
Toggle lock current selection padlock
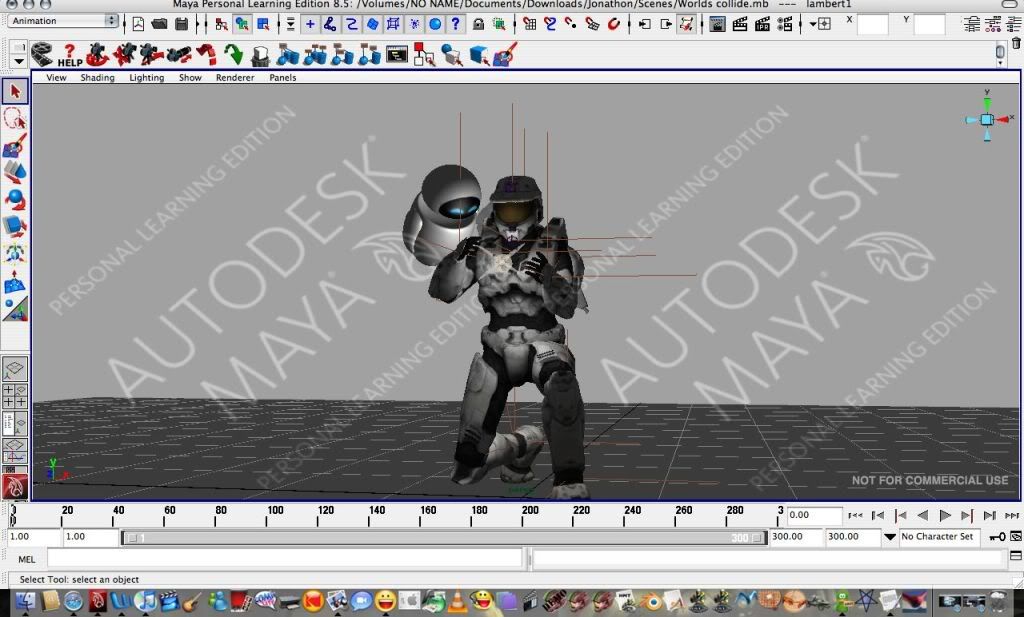(479, 24)
